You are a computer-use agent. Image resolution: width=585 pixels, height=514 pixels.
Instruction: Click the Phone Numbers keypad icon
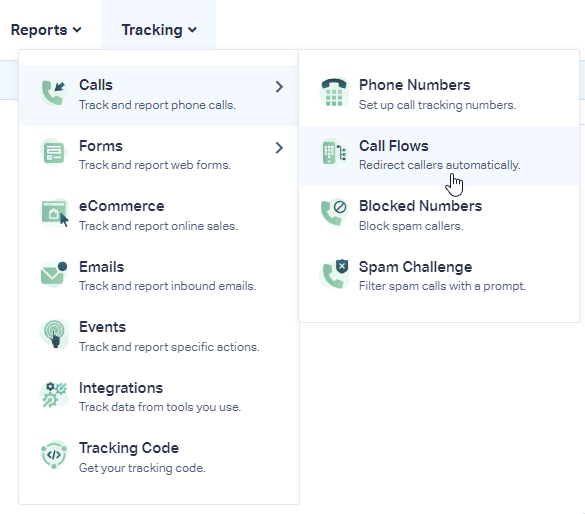(x=334, y=92)
